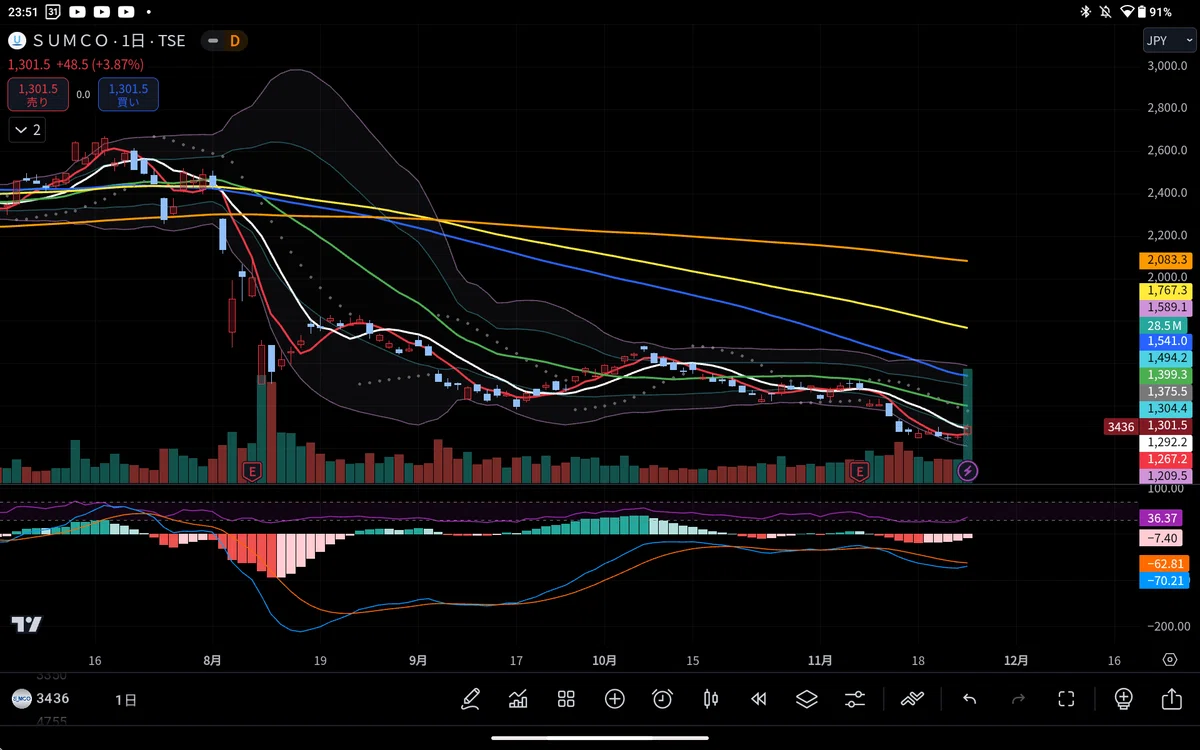Open the calendar icon in status bar
The image size is (1200, 750).
52,12
